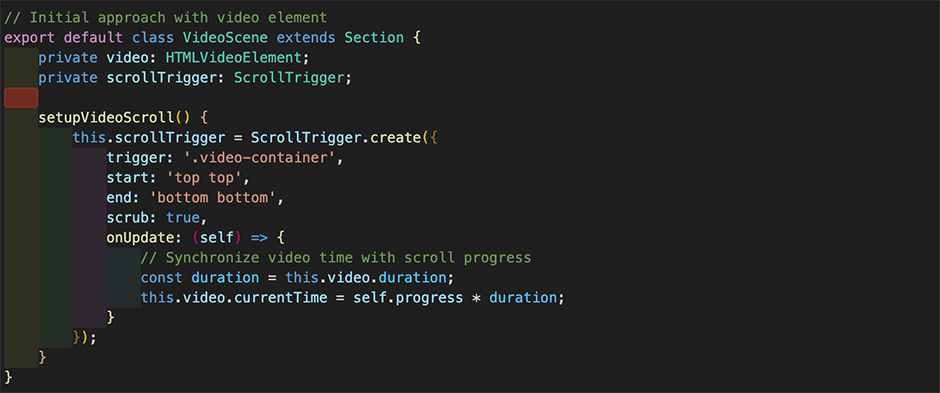Click the self parameter in onUpdate

[x=216, y=238]
